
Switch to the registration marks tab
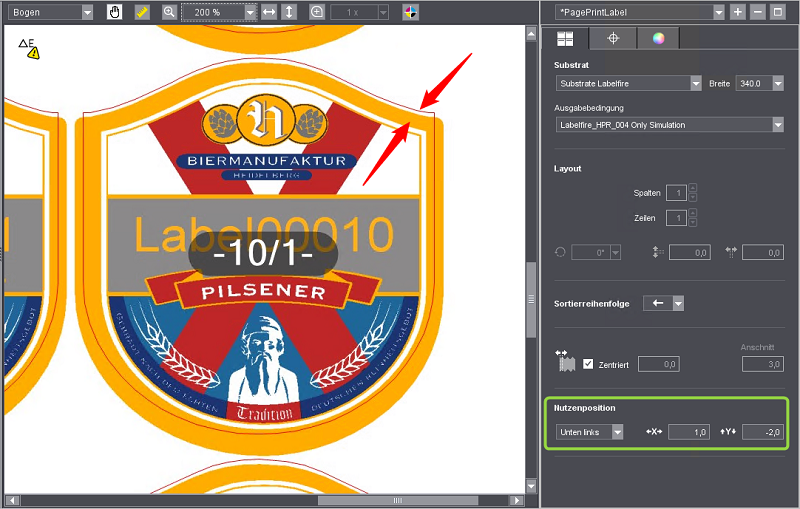pos(614,38)
